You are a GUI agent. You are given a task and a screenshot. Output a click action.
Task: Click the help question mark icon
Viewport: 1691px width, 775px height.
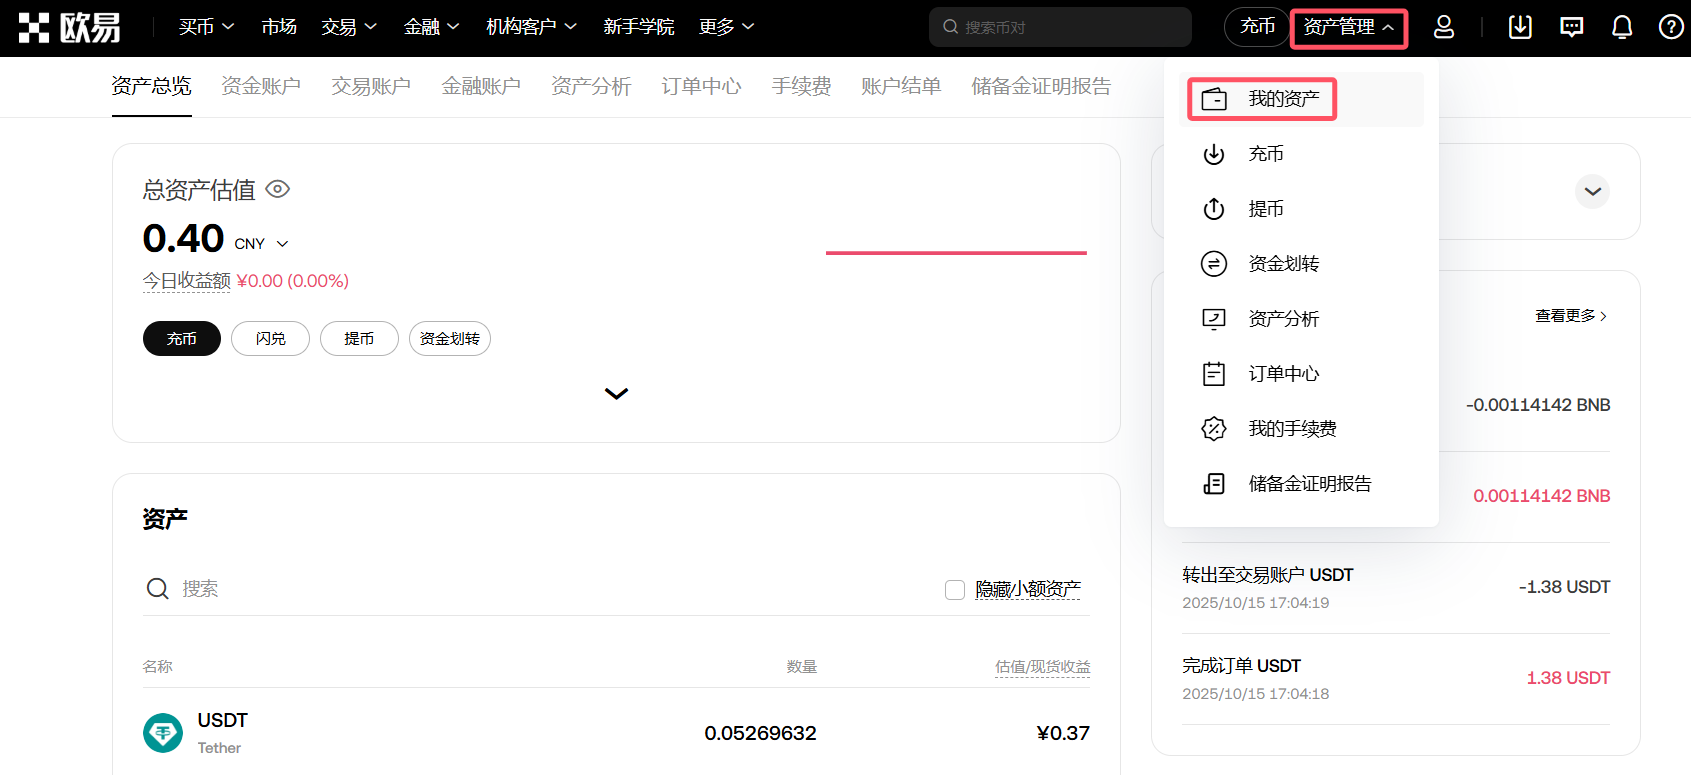point(1670,27)
